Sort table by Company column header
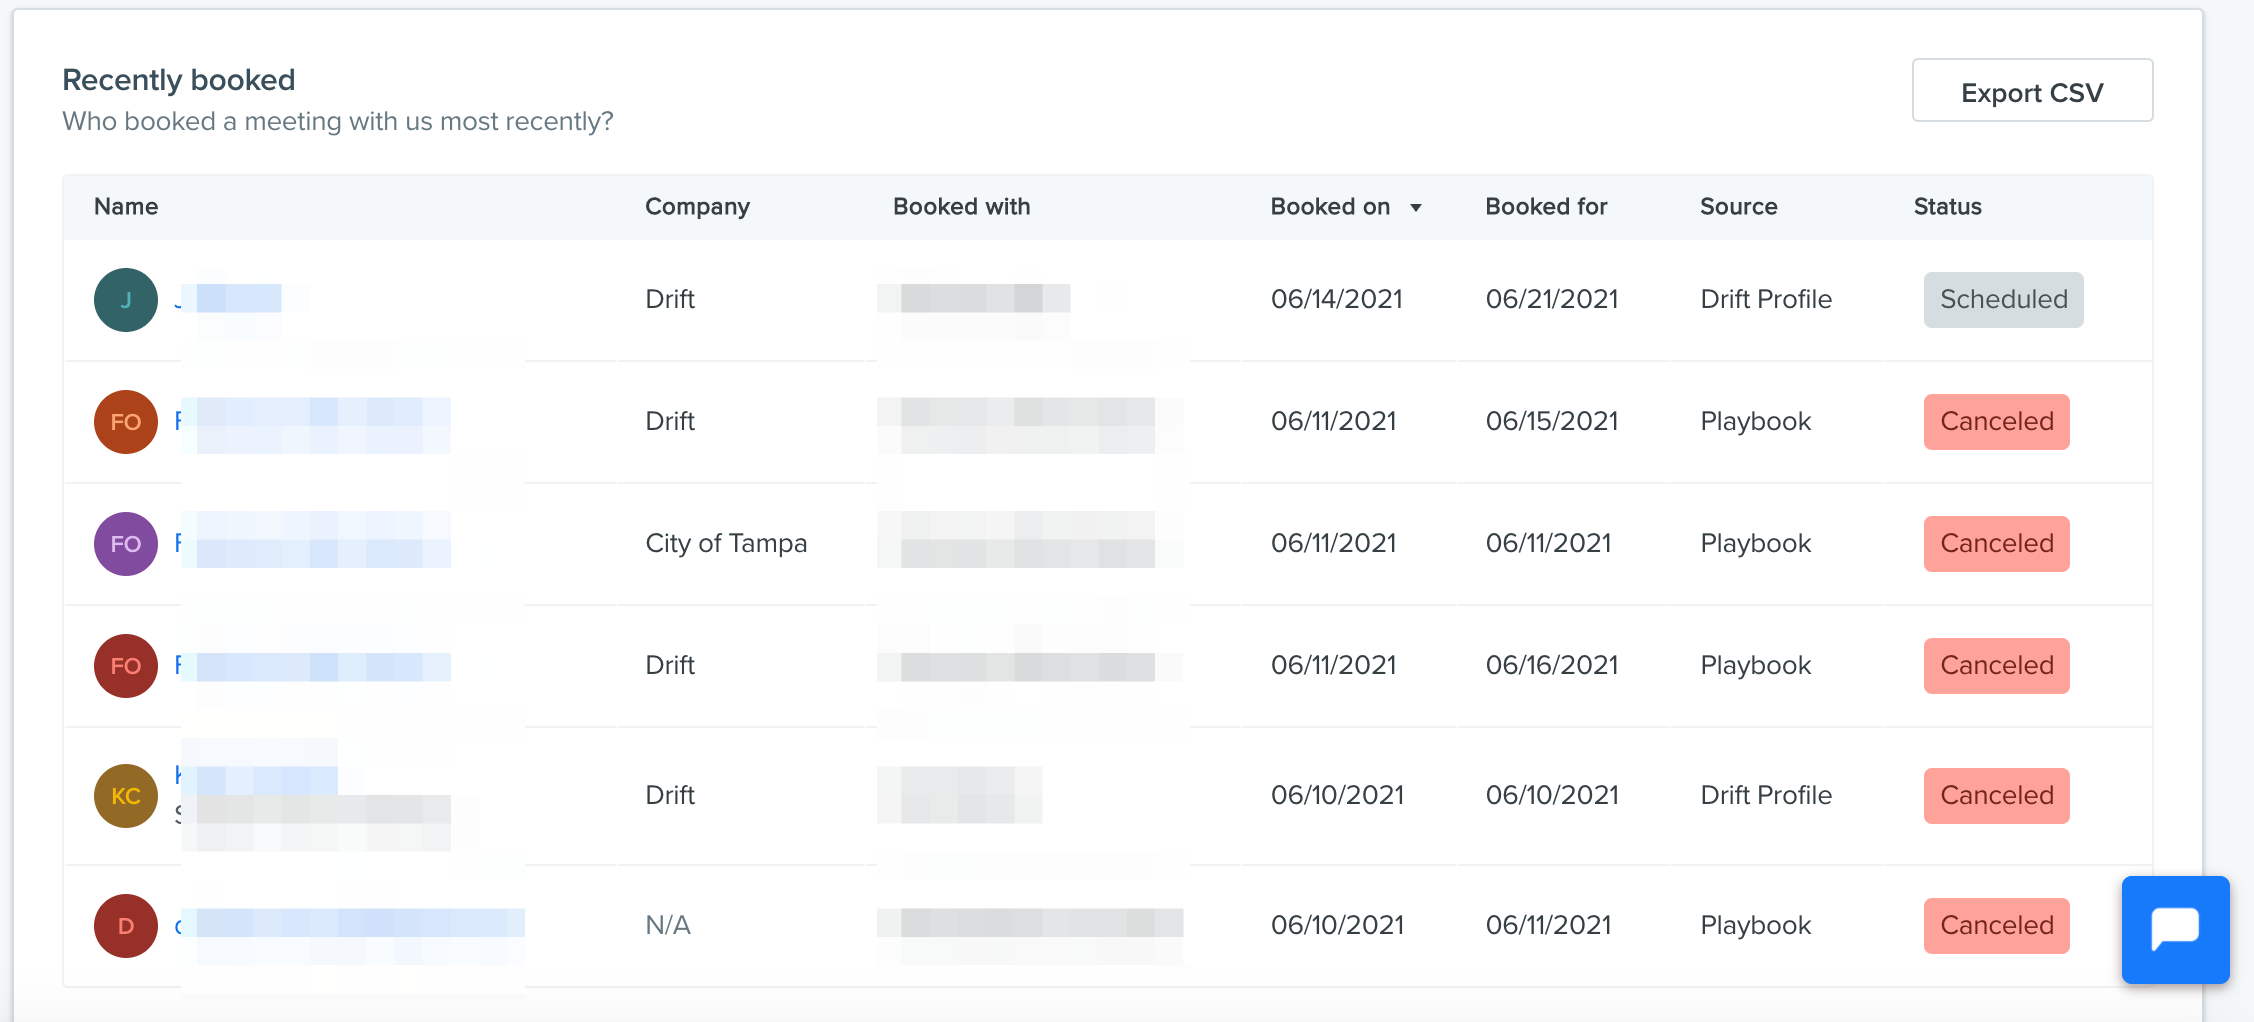This screenshot has height=1022, width=2254. [x=697, y=207]
